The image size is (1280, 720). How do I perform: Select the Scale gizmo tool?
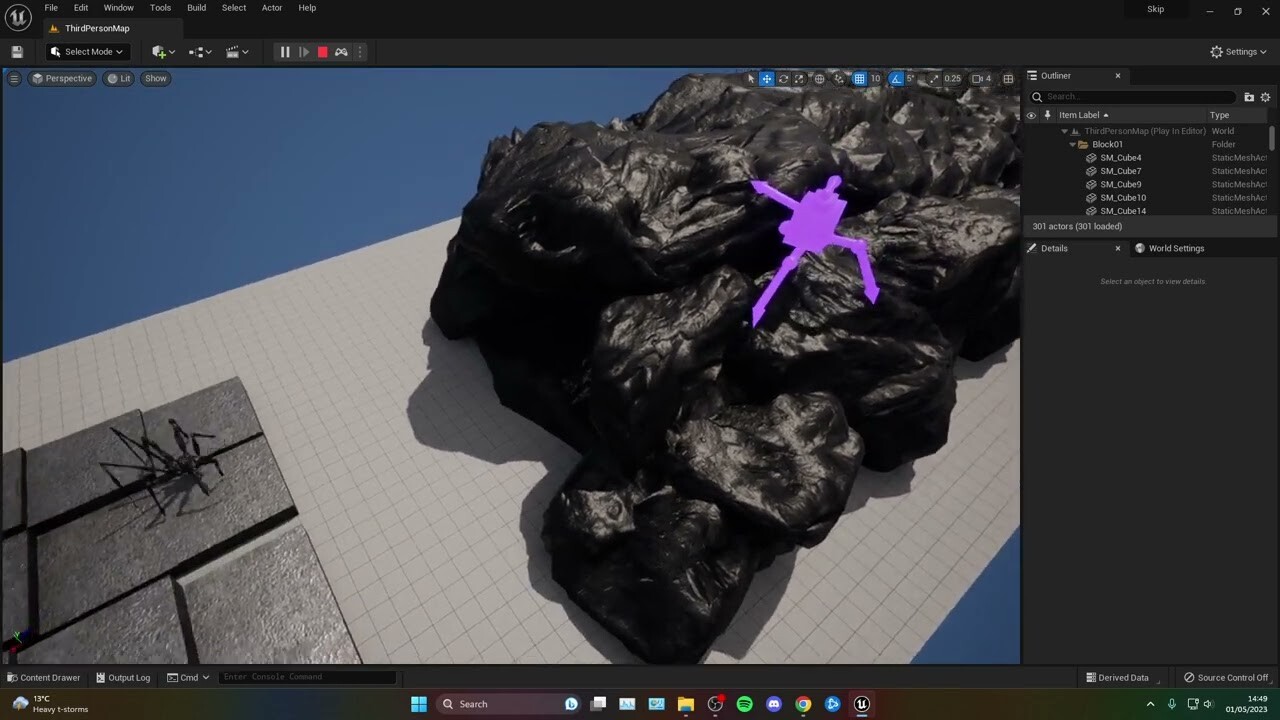point(800,78)
